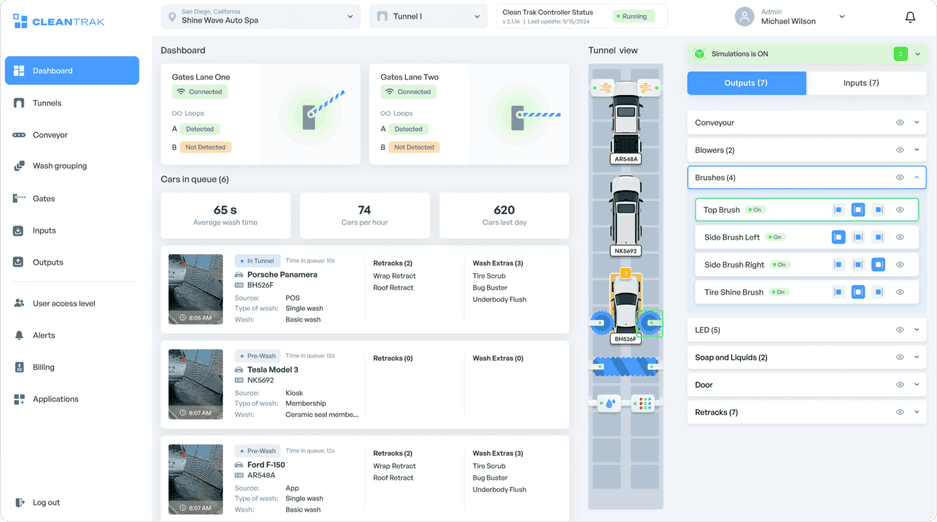Open the Billing section
Image resolution: width=937 pixels, height=522 pixels.
click(43, 367)
